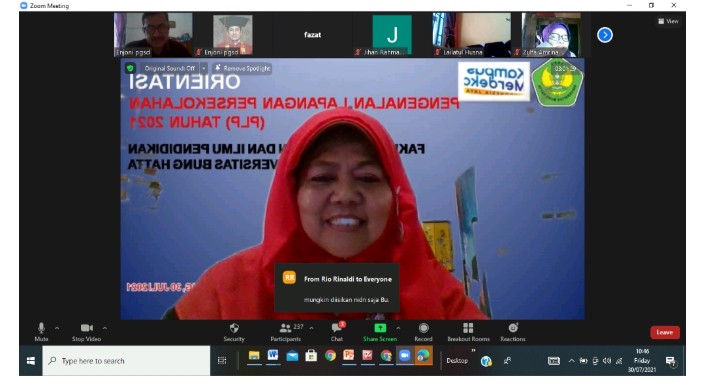Open the Reactions menu
The height and width of the screenshot is (392, 705).
(x=513, y=332)
